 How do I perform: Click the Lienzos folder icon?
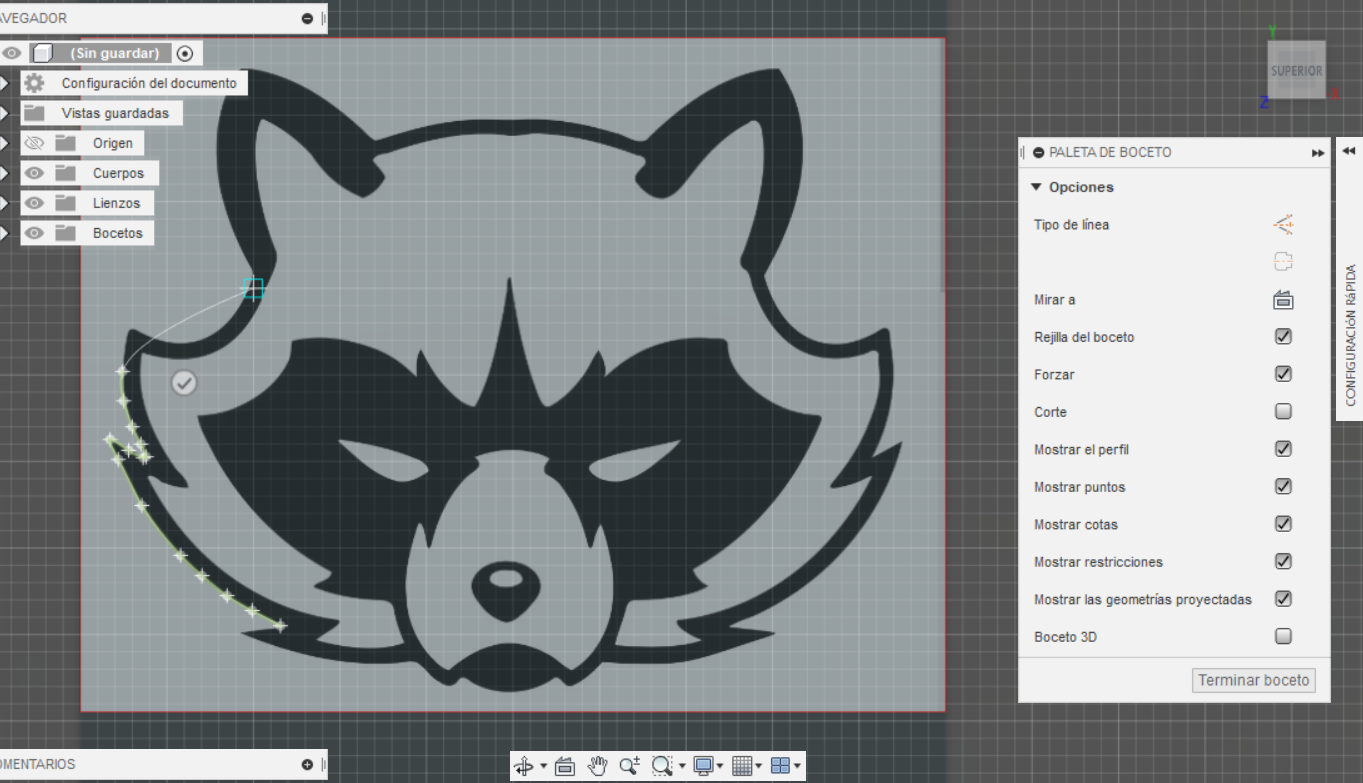[66, 203]
